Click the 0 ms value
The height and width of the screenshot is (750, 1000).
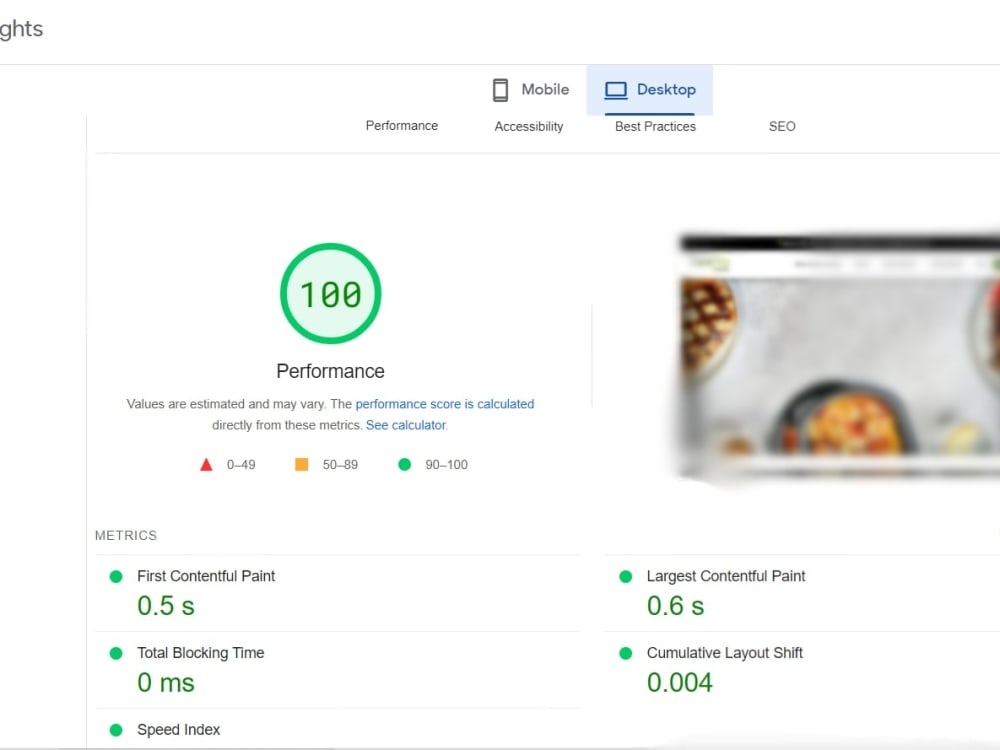(166, 683)
